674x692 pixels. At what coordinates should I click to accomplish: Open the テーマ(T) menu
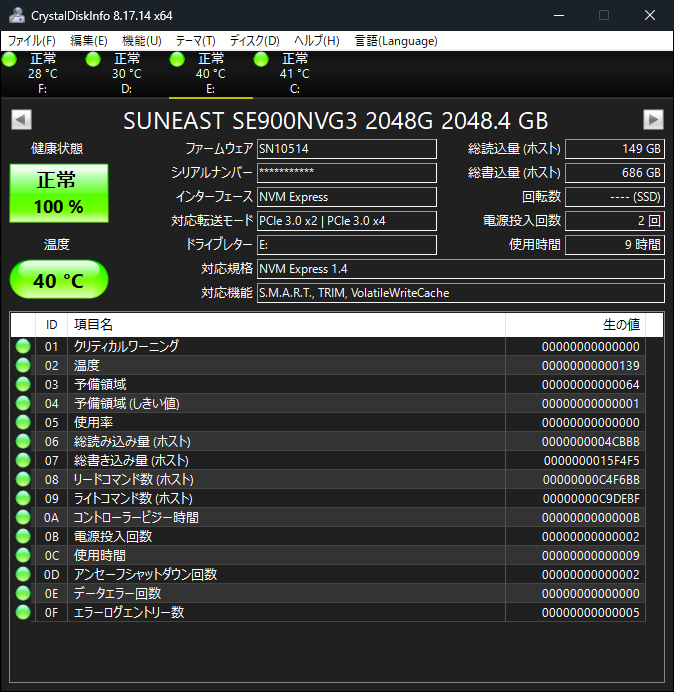[x=196, y=41]
